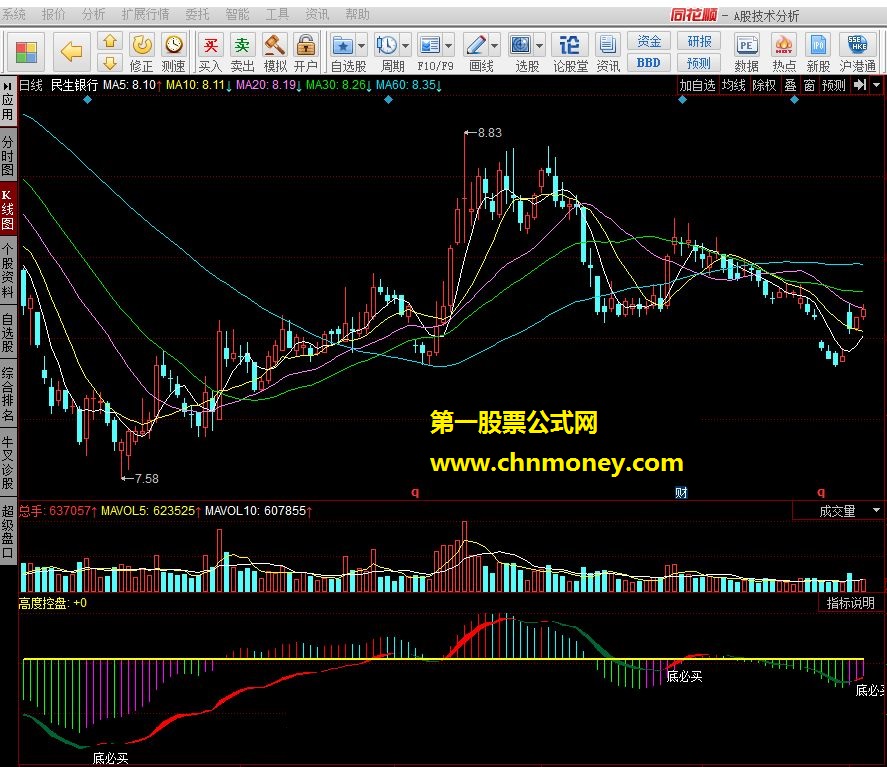Click the BBD button
Viewport: 887px width, 767px height.
[x=649, y=63]
